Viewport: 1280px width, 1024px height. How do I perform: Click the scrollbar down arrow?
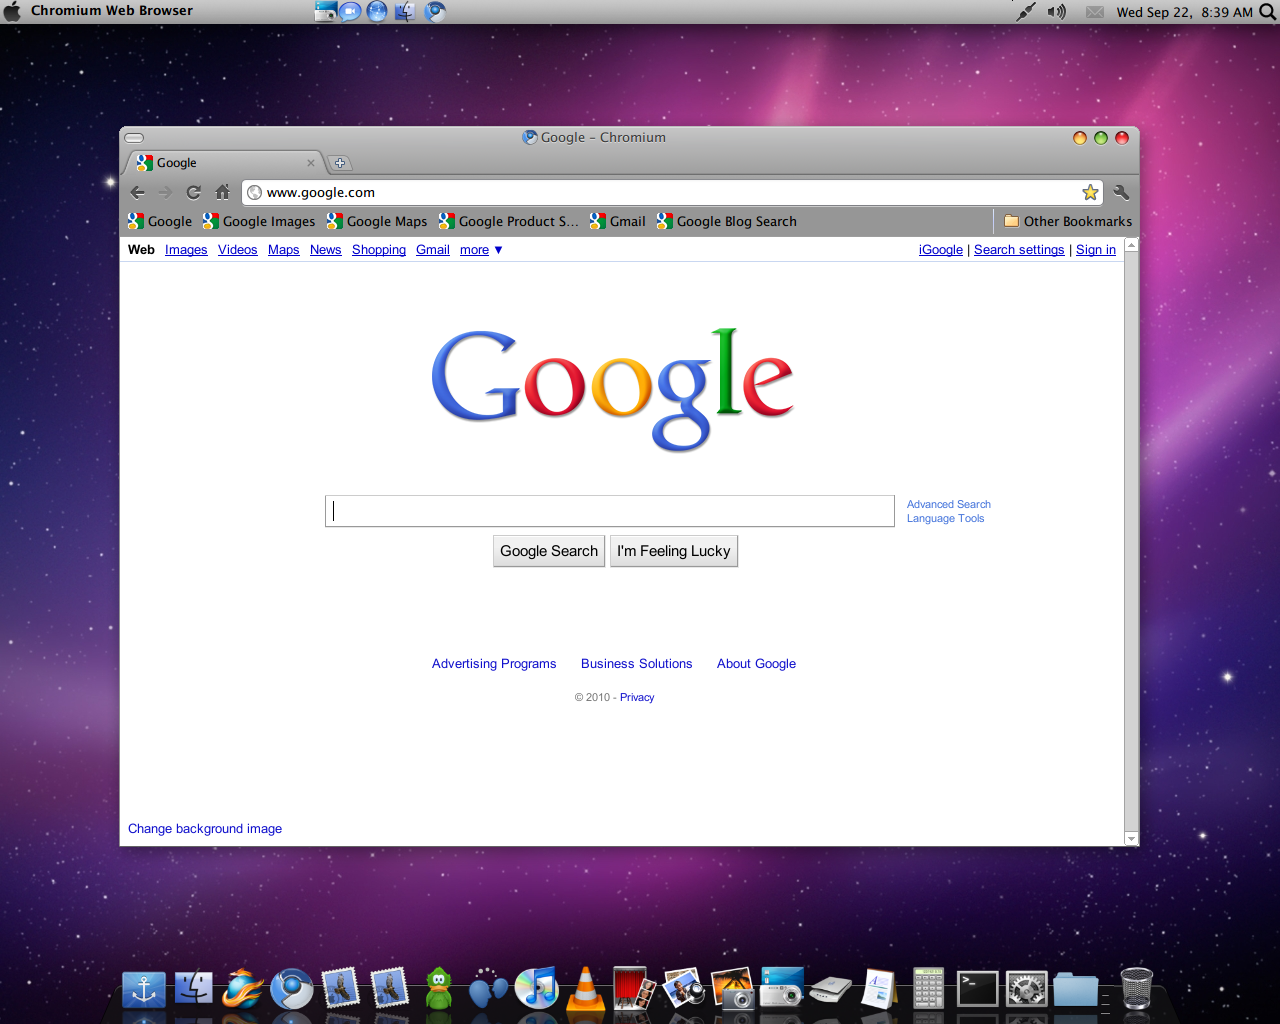1131,839
